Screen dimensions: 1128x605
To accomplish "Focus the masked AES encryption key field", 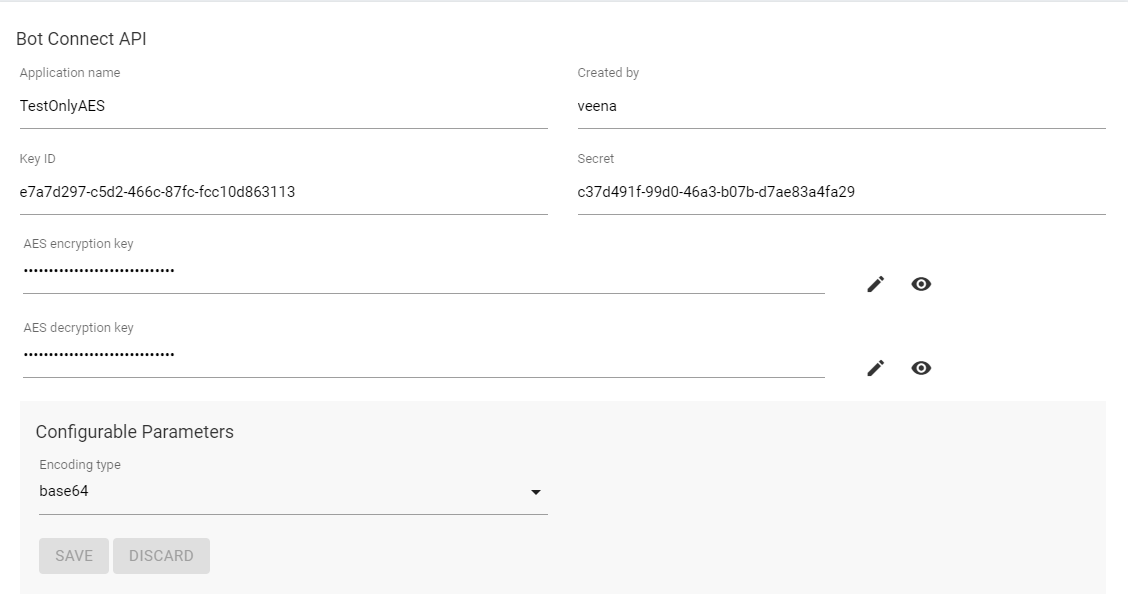I will pyautogui.click(x=422, y=270).
